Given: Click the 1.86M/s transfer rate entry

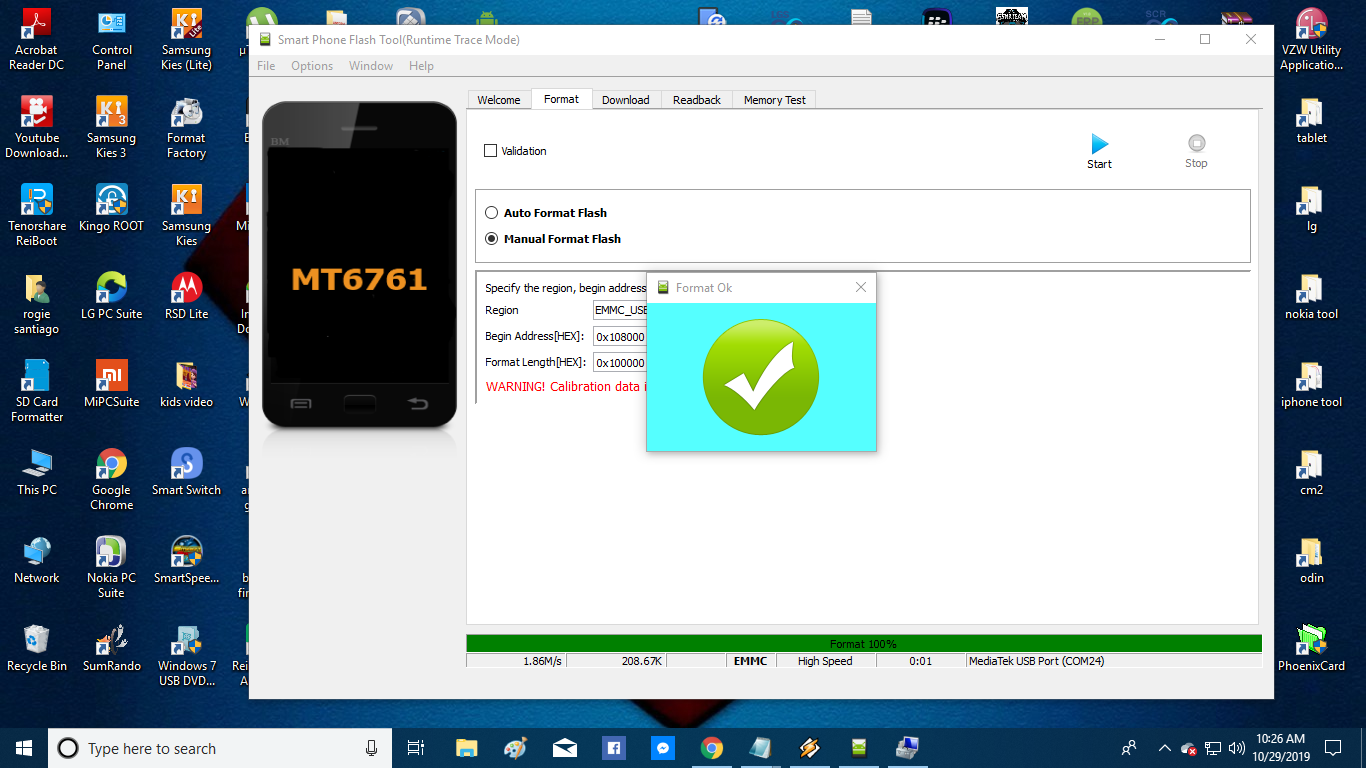Looking at the screenshot, I should (x=516, y=661).
